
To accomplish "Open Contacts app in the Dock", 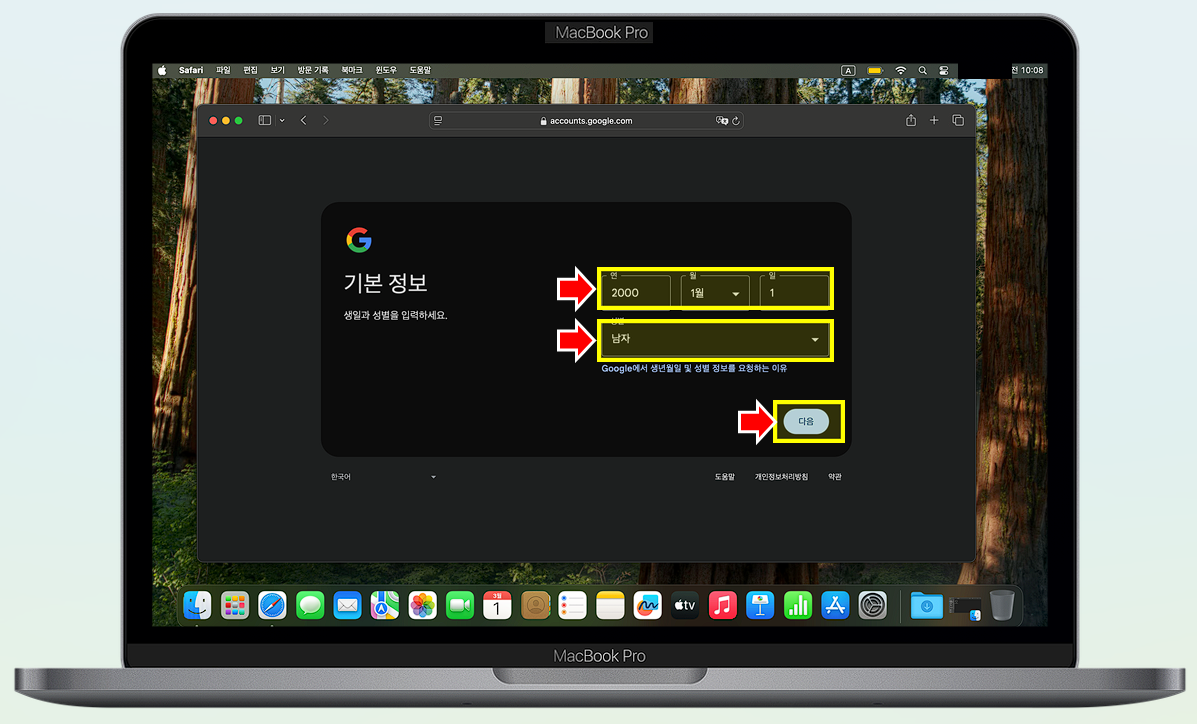I will click(535, 606).
